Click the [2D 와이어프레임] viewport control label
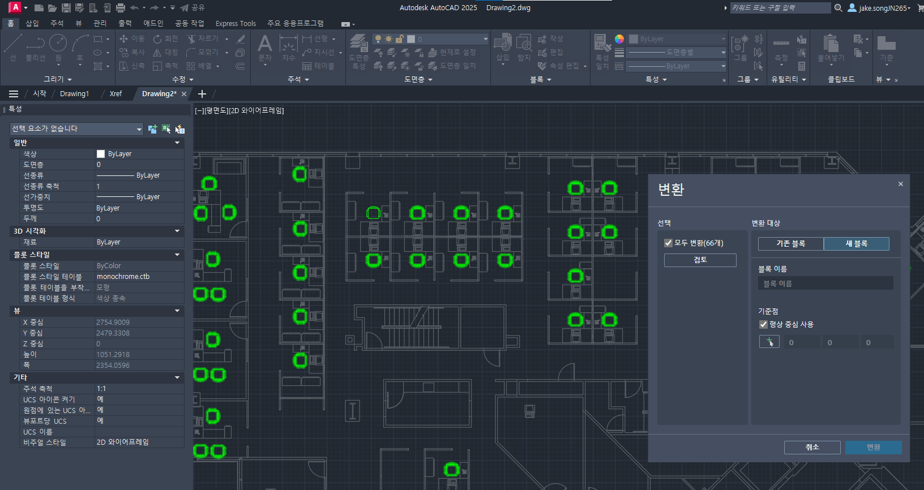Screen dimensions: 924x490 point(256,110)
